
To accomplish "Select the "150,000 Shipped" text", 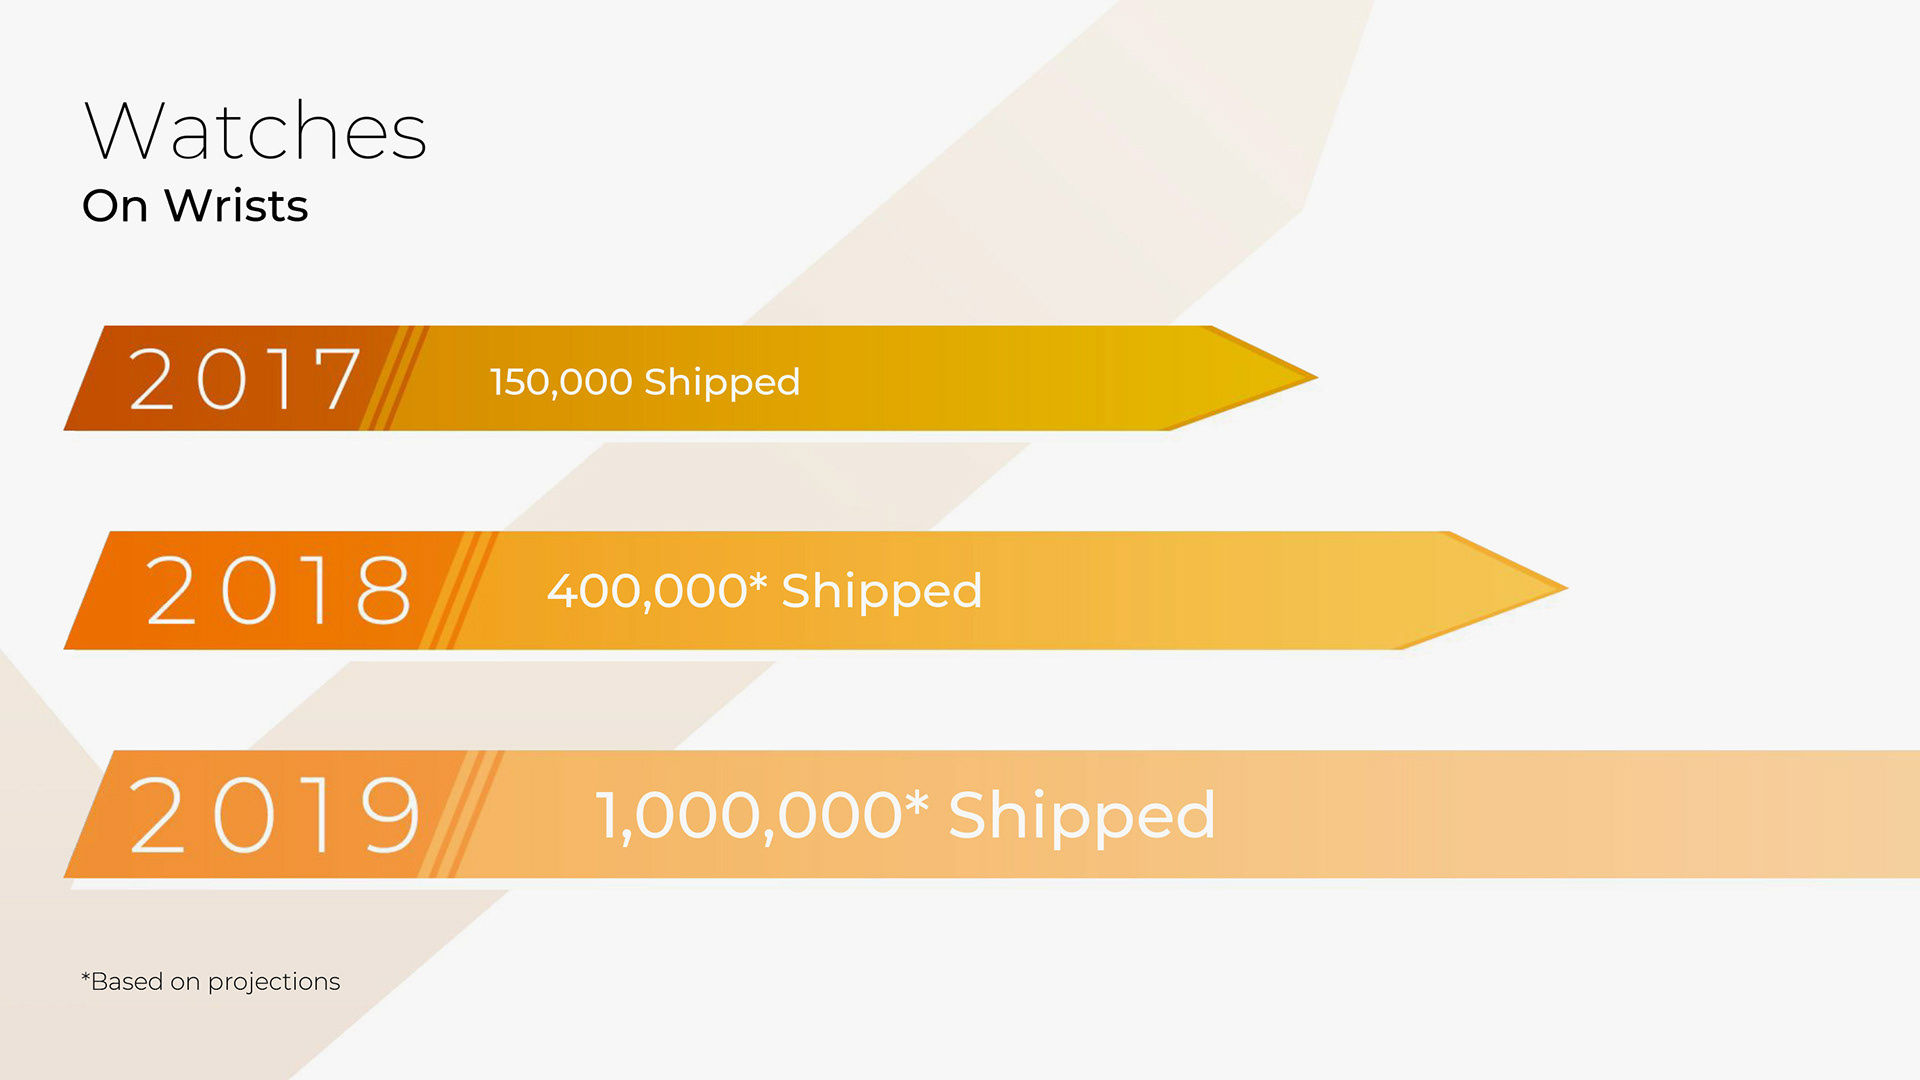I will pyautogui.click(x=645, y=382).
